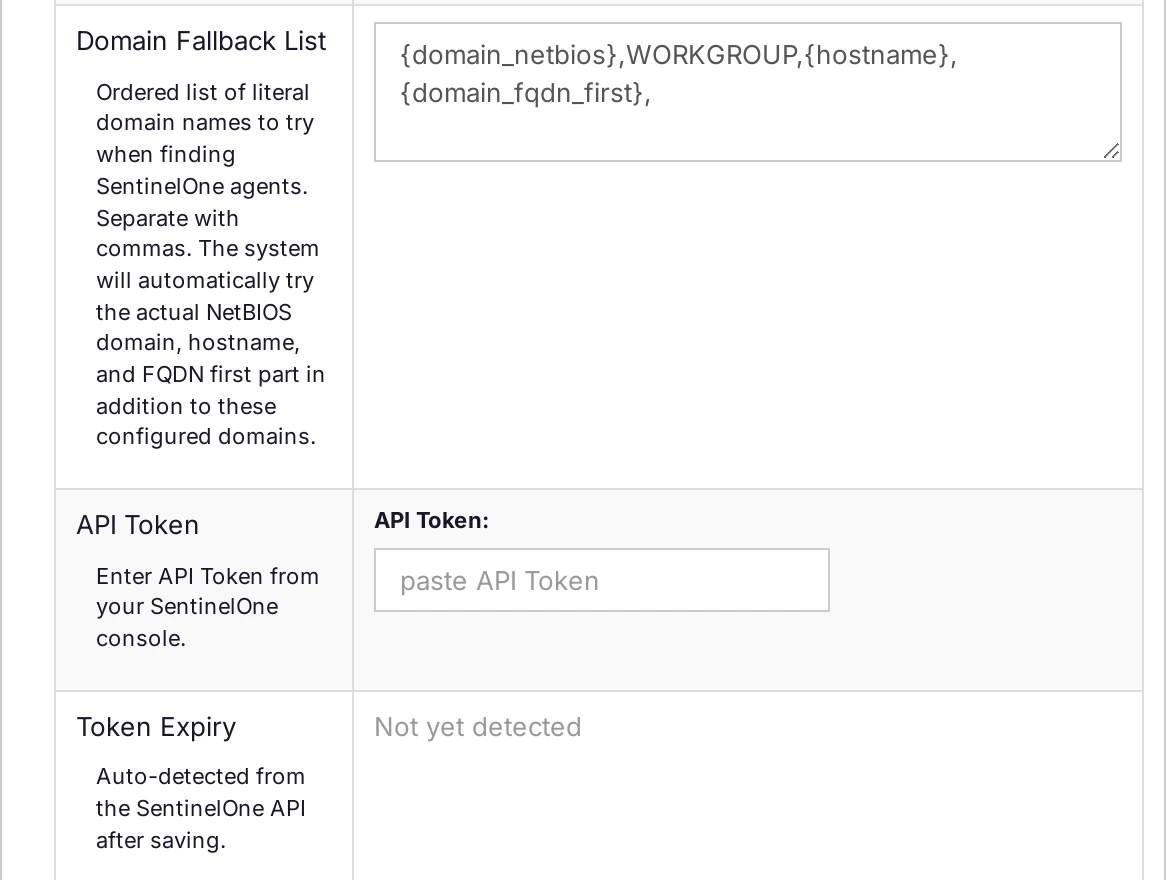Click the bold 'API Token:' field label
The height and width of the screenshot is (880, 1166).
click(431, 520)
